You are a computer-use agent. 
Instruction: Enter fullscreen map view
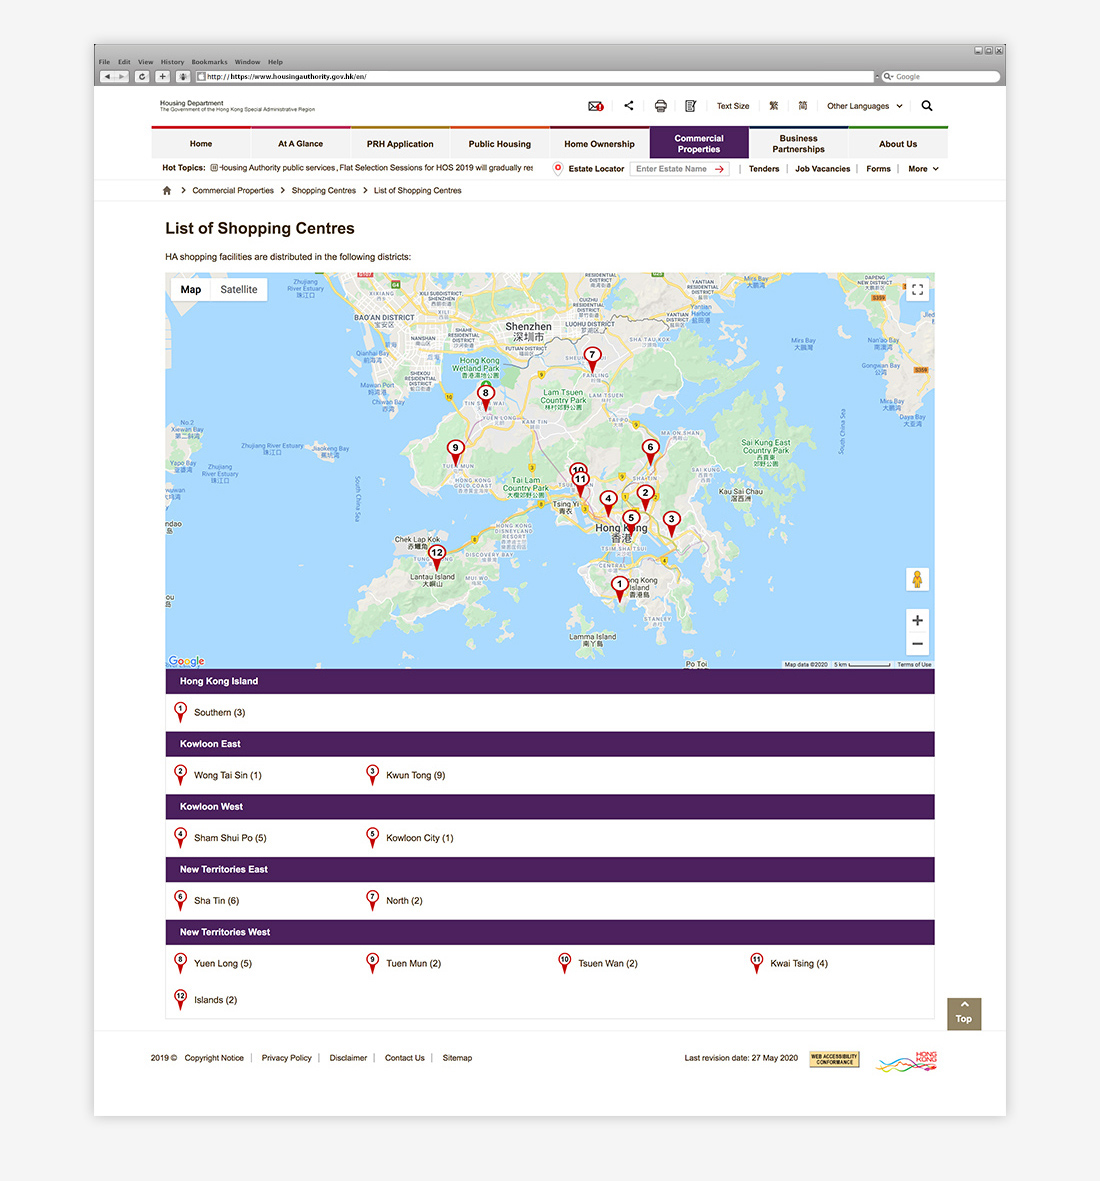click(x=917, y=290)
